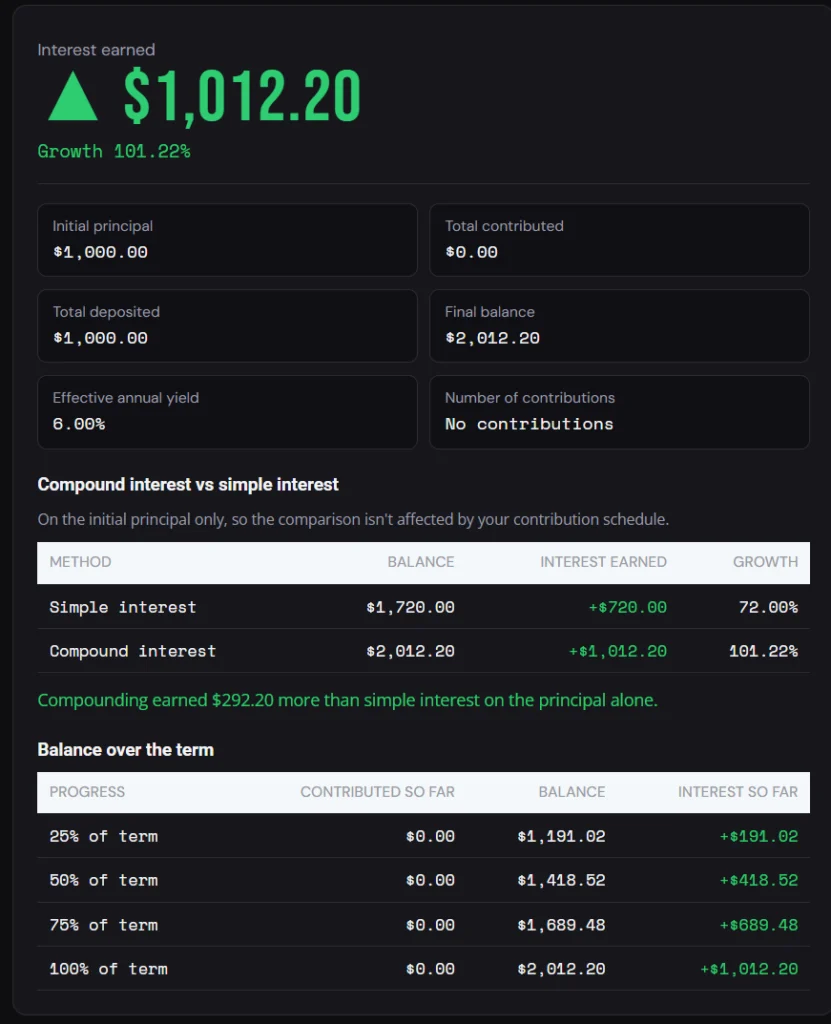831x1024 pixels.
Task: Click the $1,418.52 balance value
Action: tap(561, 880)
